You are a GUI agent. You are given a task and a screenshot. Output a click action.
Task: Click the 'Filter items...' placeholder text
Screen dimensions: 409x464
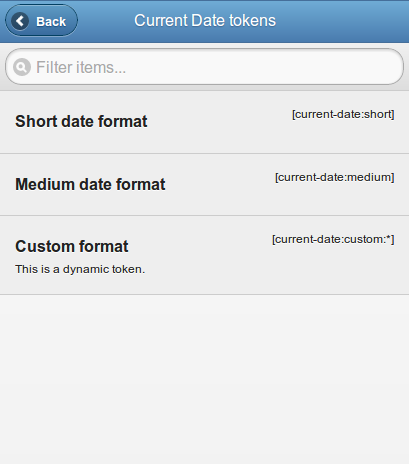point(81,67)
